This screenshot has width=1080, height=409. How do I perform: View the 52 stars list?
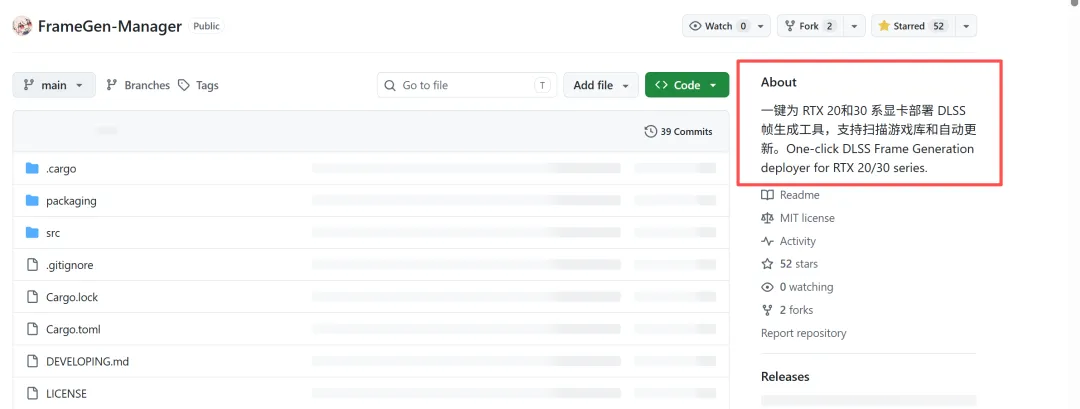[x=799, y=264]
